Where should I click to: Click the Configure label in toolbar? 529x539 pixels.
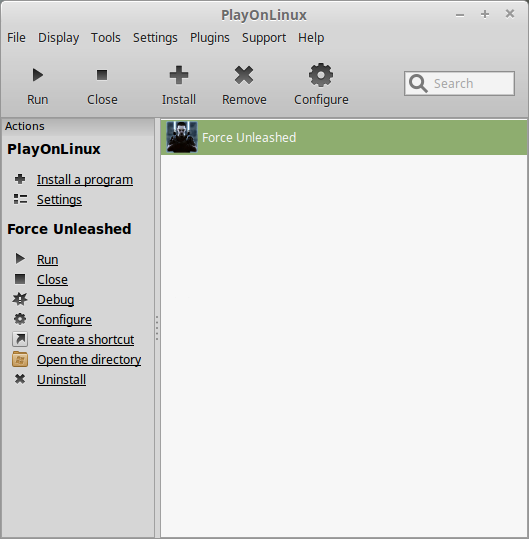pos(321,100)
